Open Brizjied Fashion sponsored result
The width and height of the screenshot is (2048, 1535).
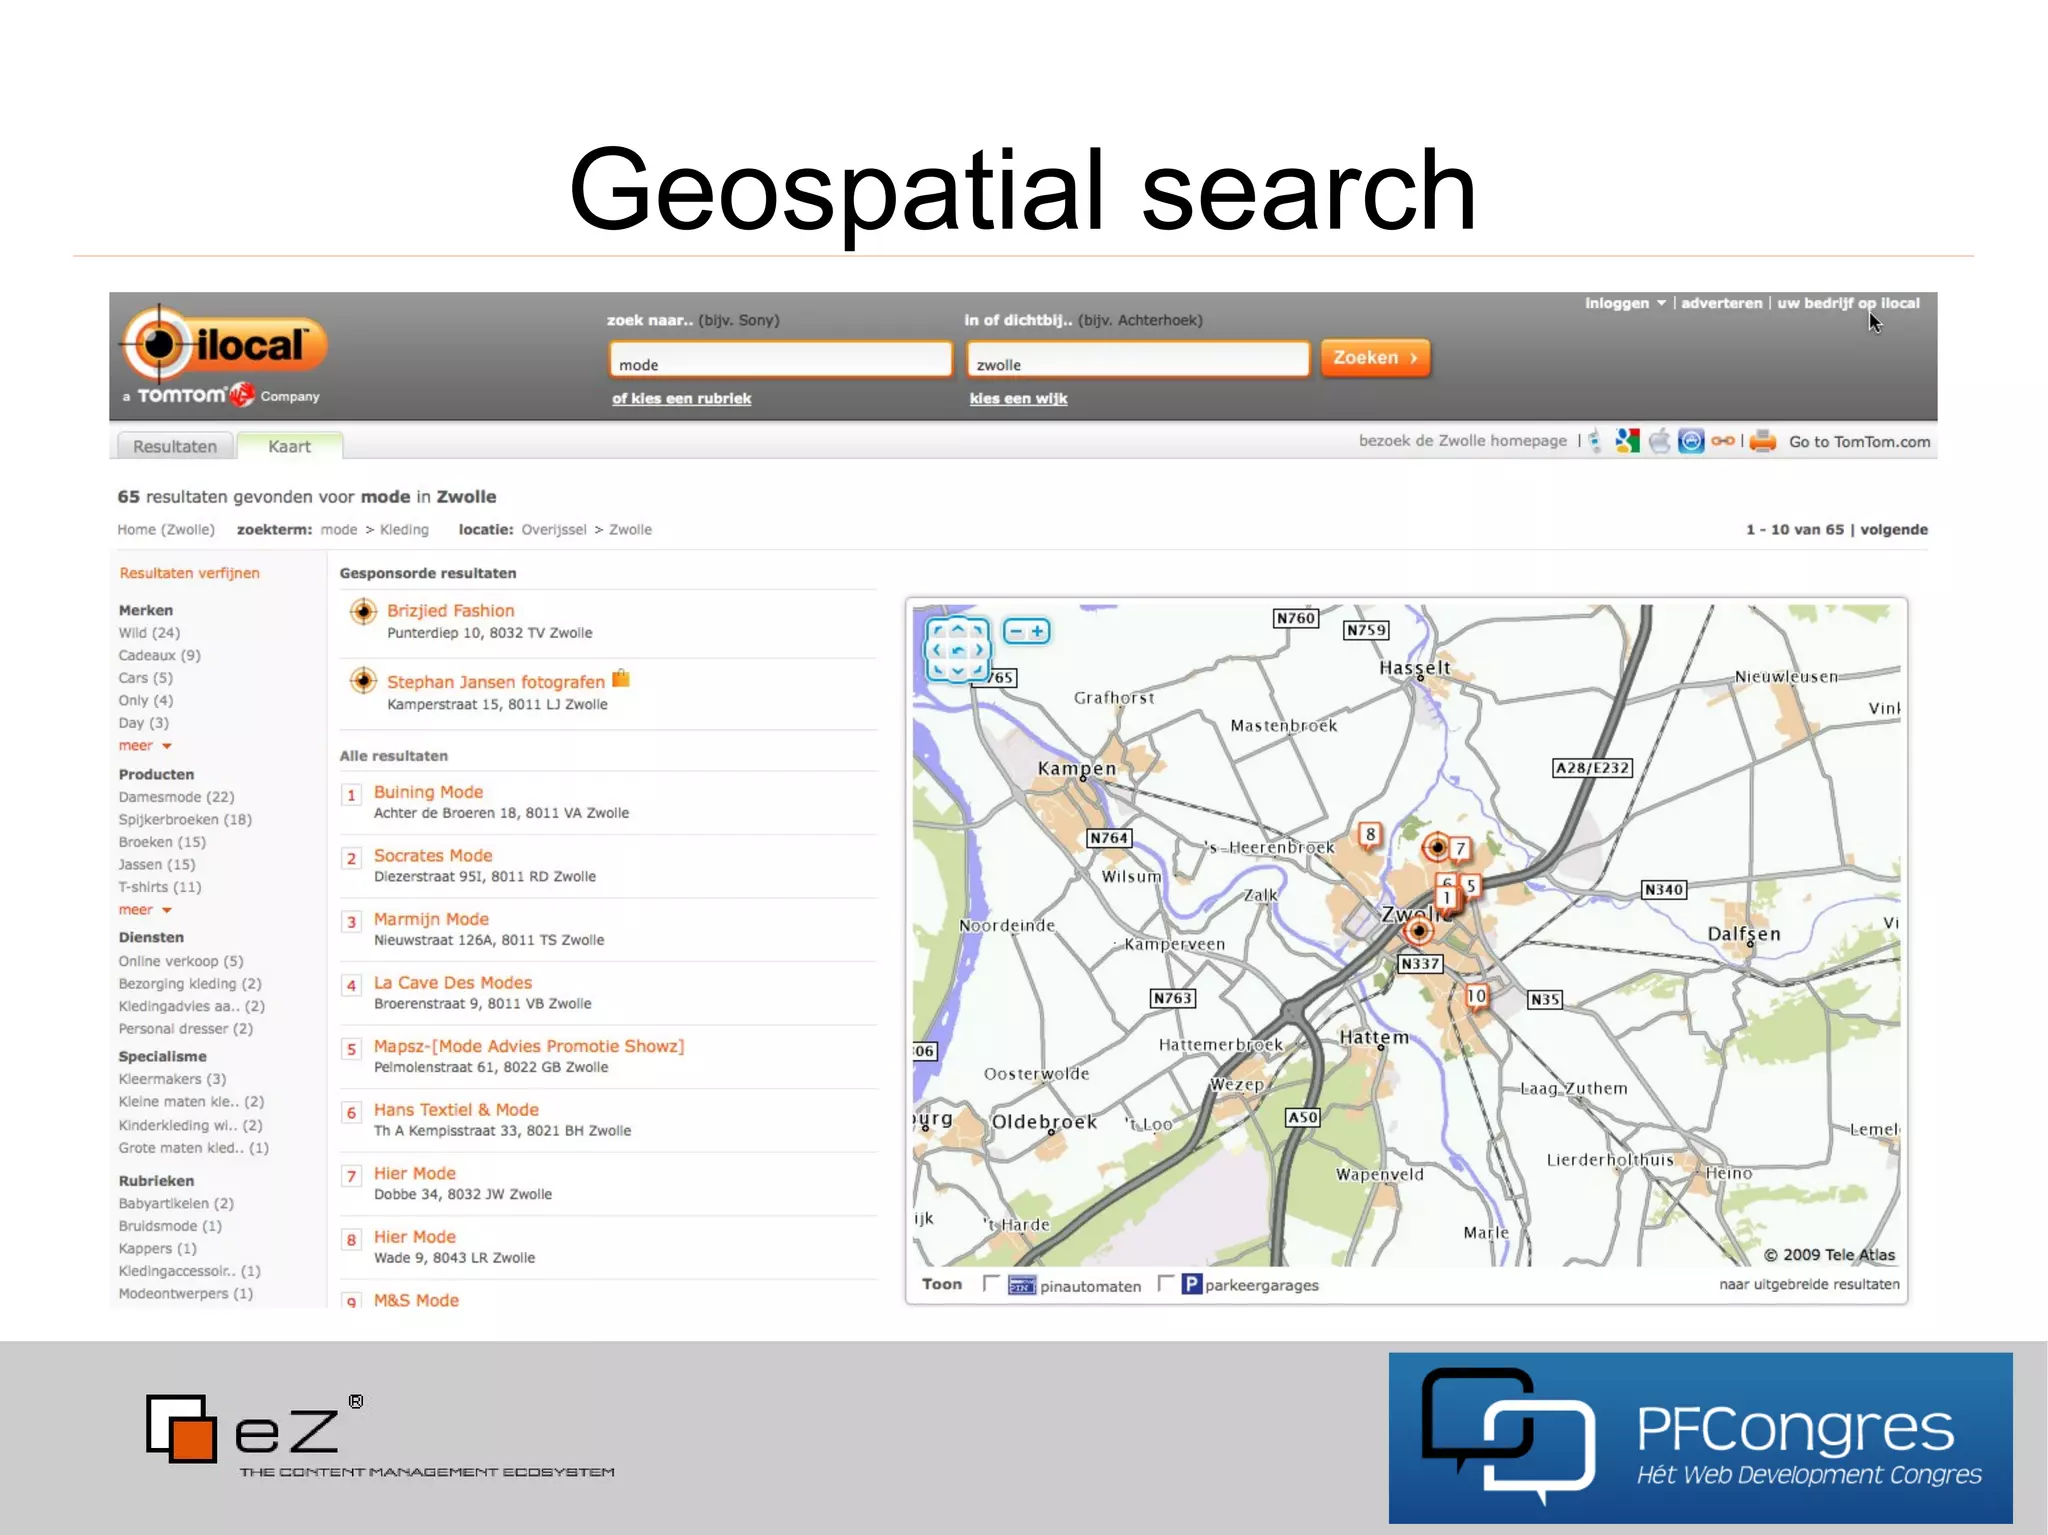click(450, 611)
